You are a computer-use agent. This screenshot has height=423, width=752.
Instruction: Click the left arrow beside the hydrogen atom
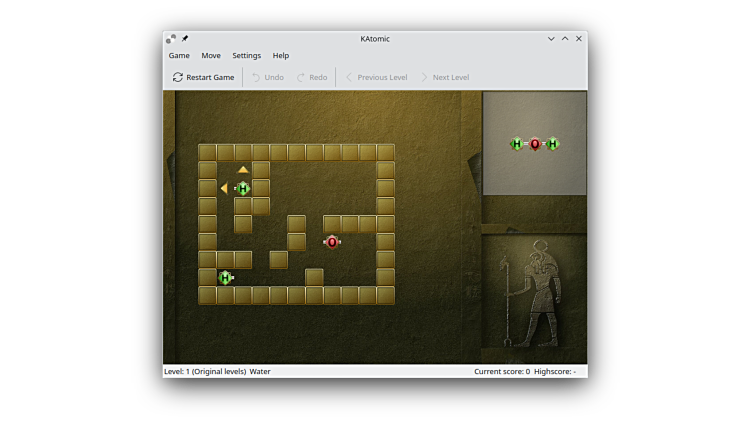click(224, 188)
